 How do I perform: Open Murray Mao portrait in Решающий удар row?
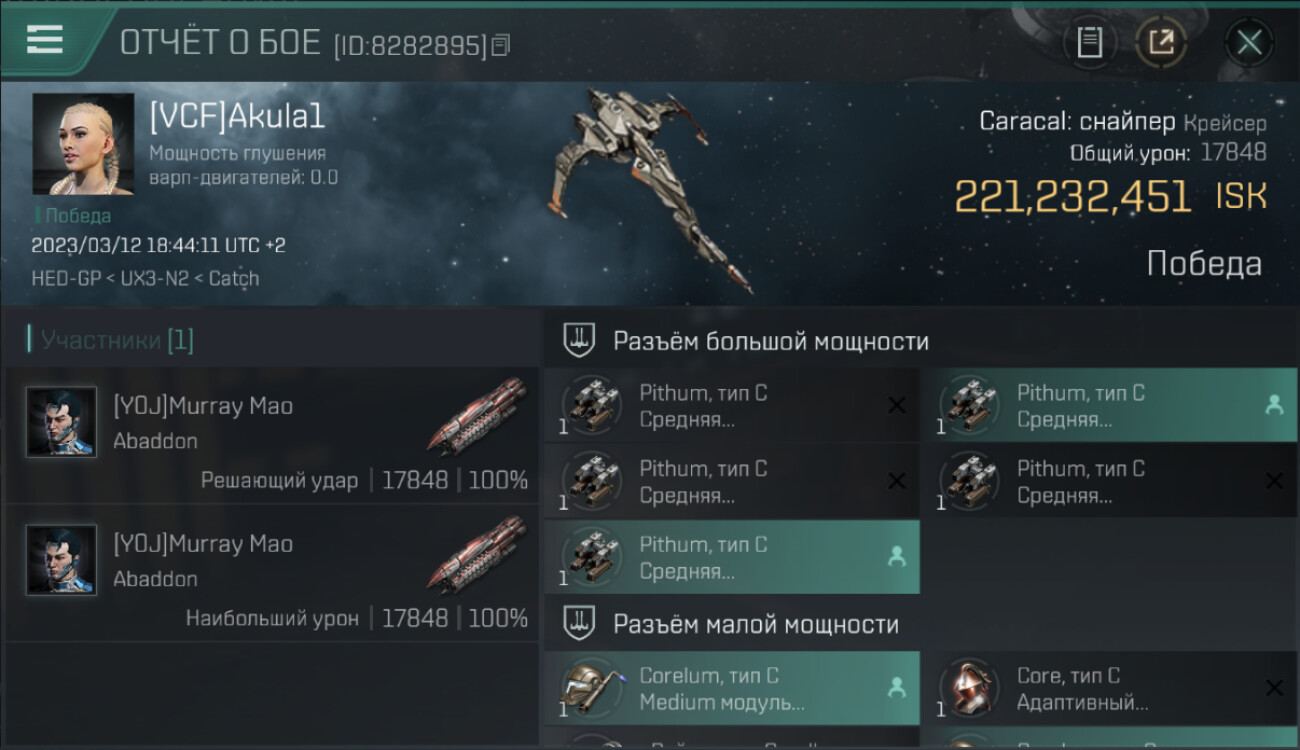tap(62, 422)
